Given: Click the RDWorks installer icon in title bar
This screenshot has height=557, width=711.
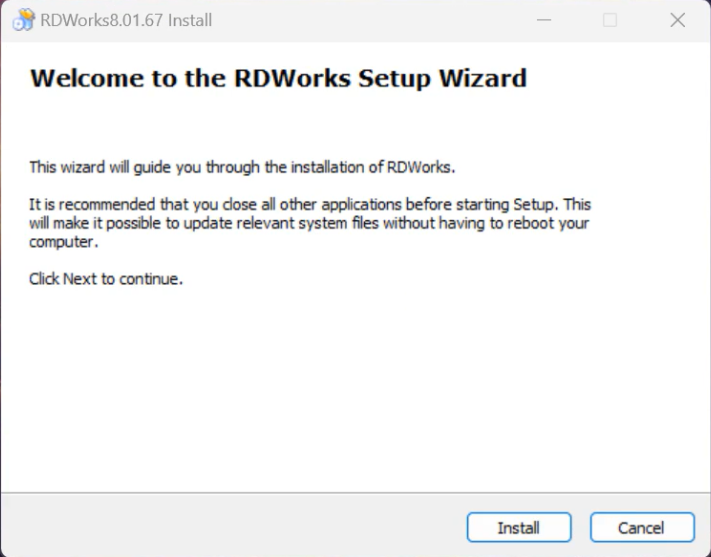Looking at the screenshot, I should tap(24, 20).
